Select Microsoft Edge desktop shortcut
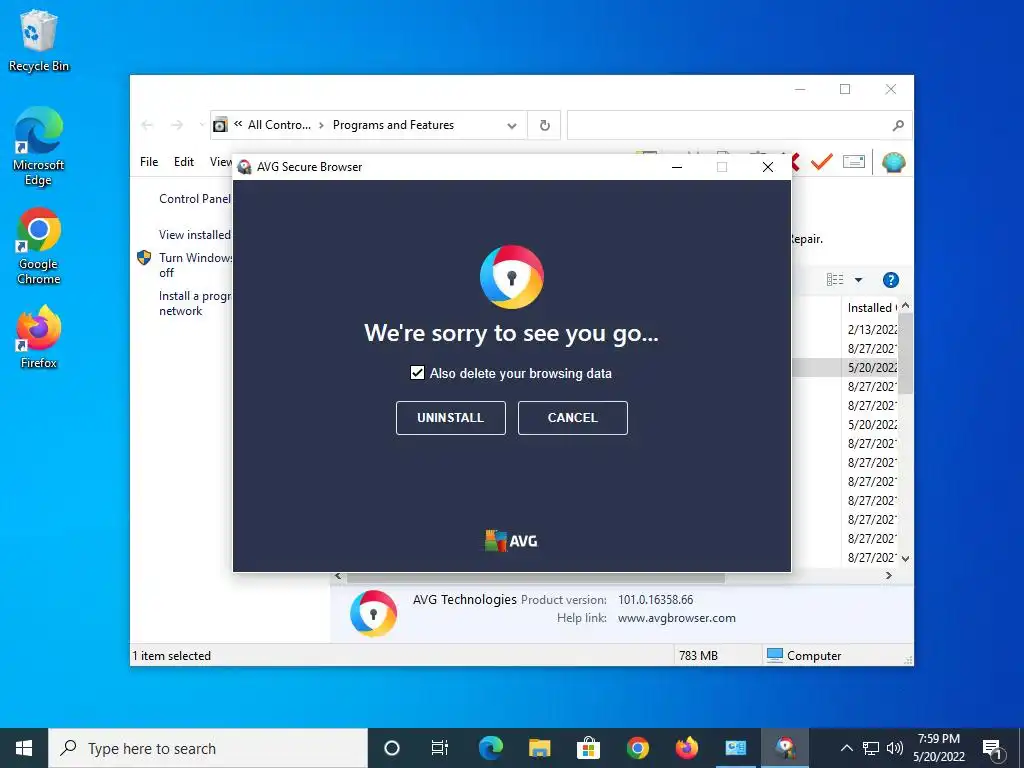1024x768 pixels. click(x=39, y=146)
